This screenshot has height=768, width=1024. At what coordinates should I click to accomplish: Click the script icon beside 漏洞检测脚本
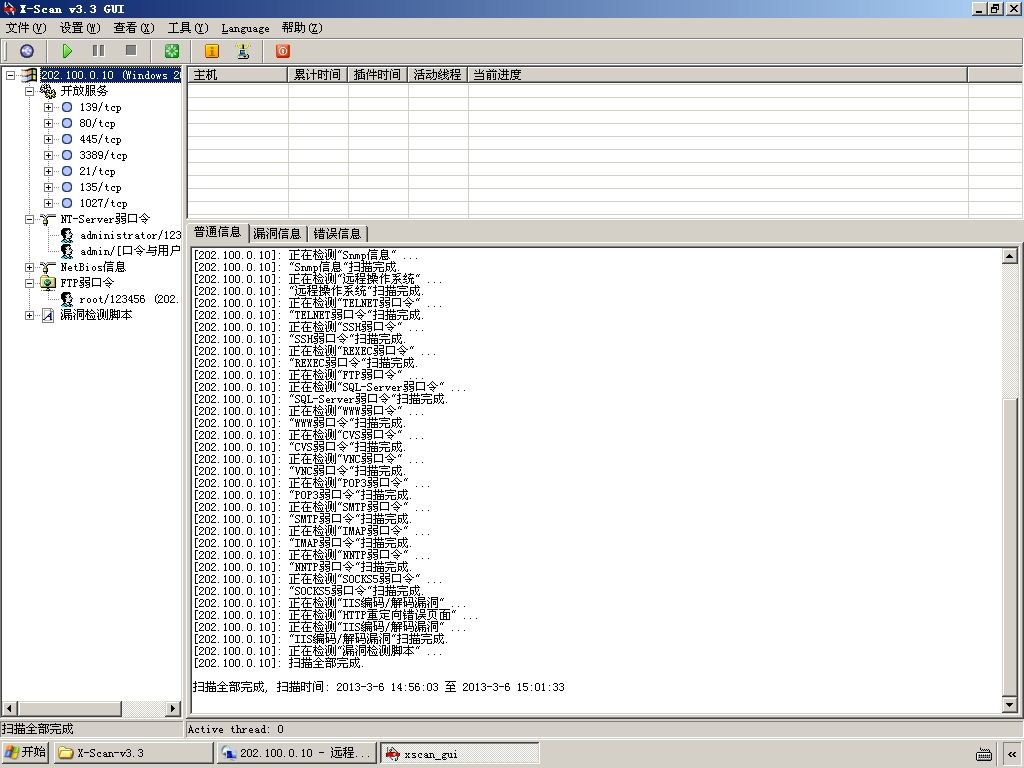pyautogui.click(x=48, y=315)
